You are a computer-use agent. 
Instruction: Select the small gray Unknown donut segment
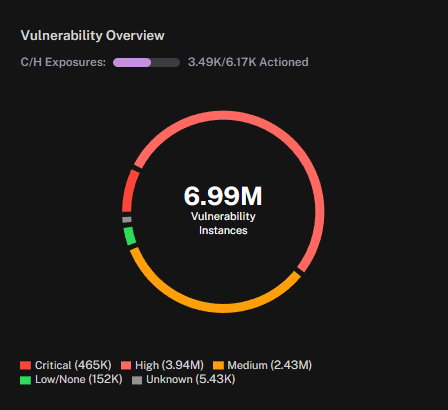127,220
